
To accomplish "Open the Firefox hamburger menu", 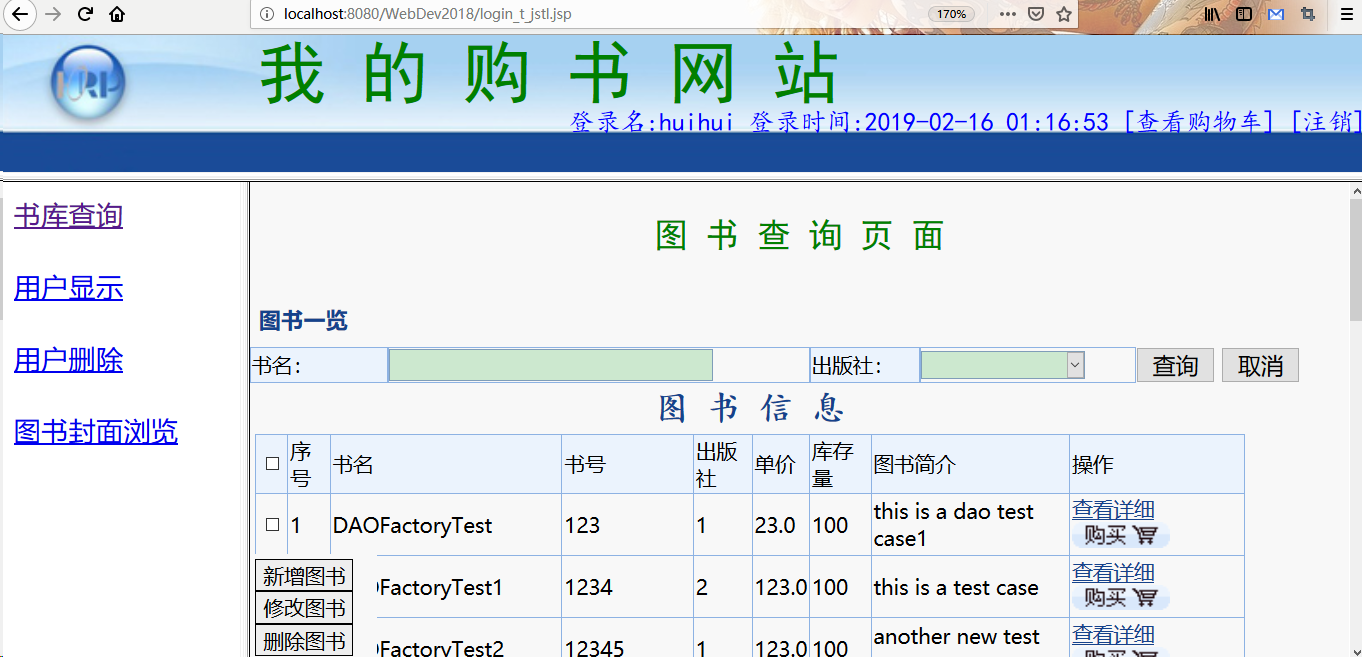I will [1343, 14].
